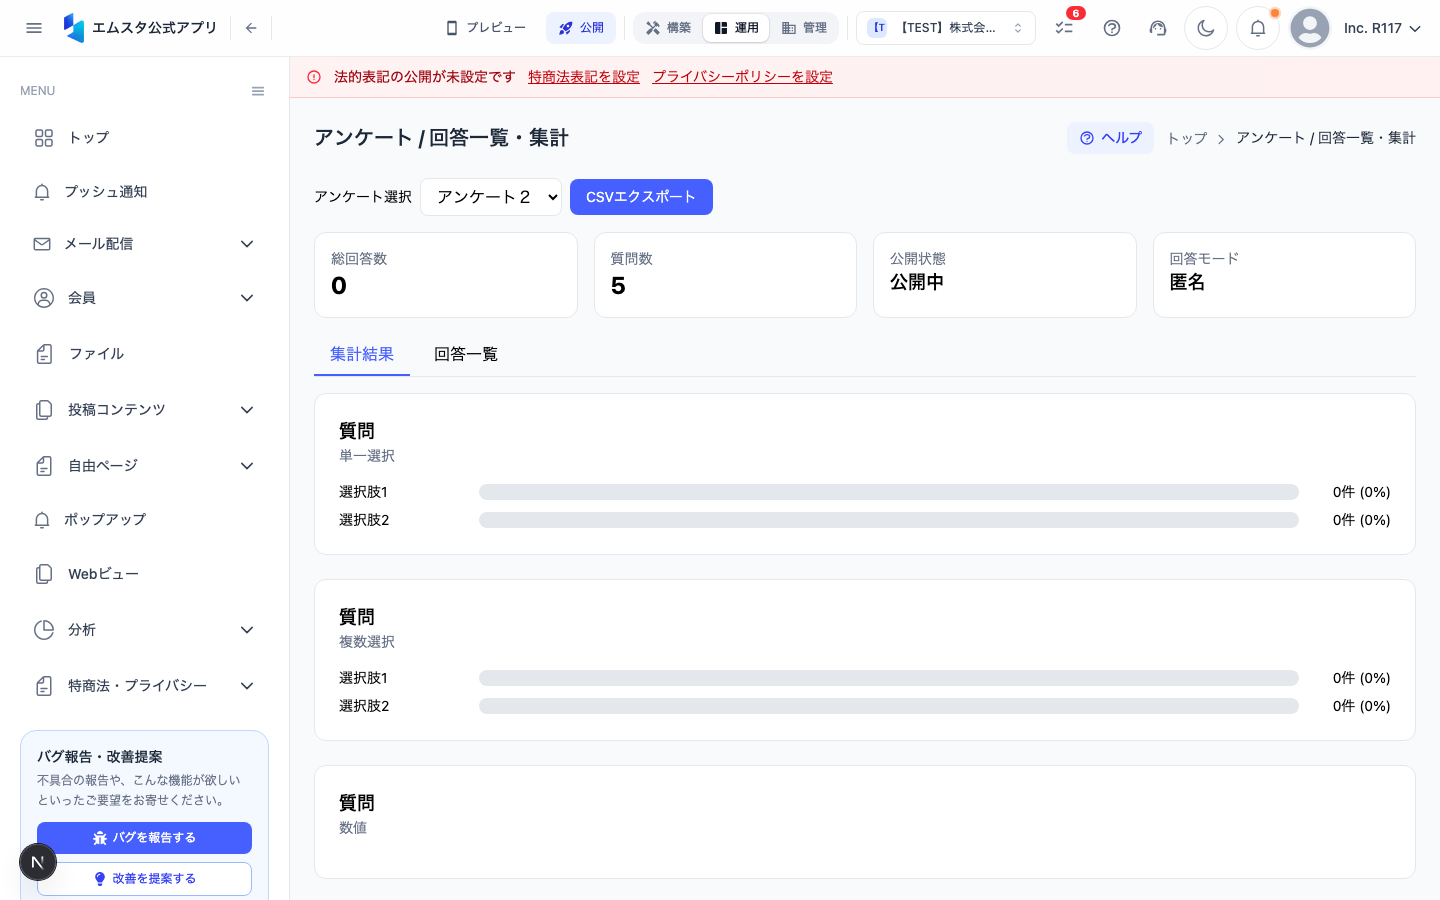This screenshot has width=1440, height=900.
Task: Select the 運用 mode tab
Action: [736, 28]
